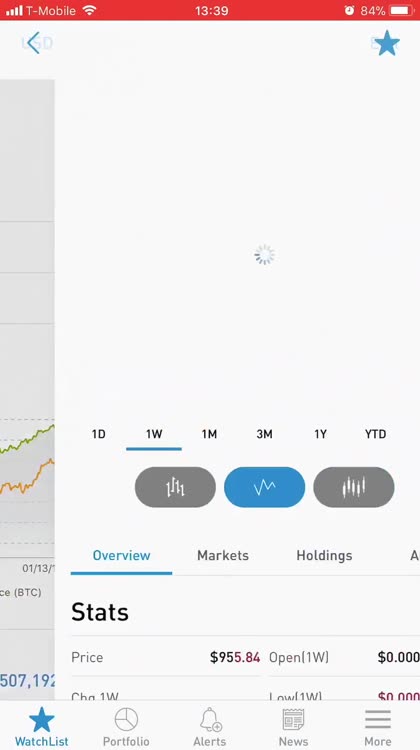The height and width of the screenshot is (750, 420).
Task: Switch chart range to YTD
Action: coord(376,434)
